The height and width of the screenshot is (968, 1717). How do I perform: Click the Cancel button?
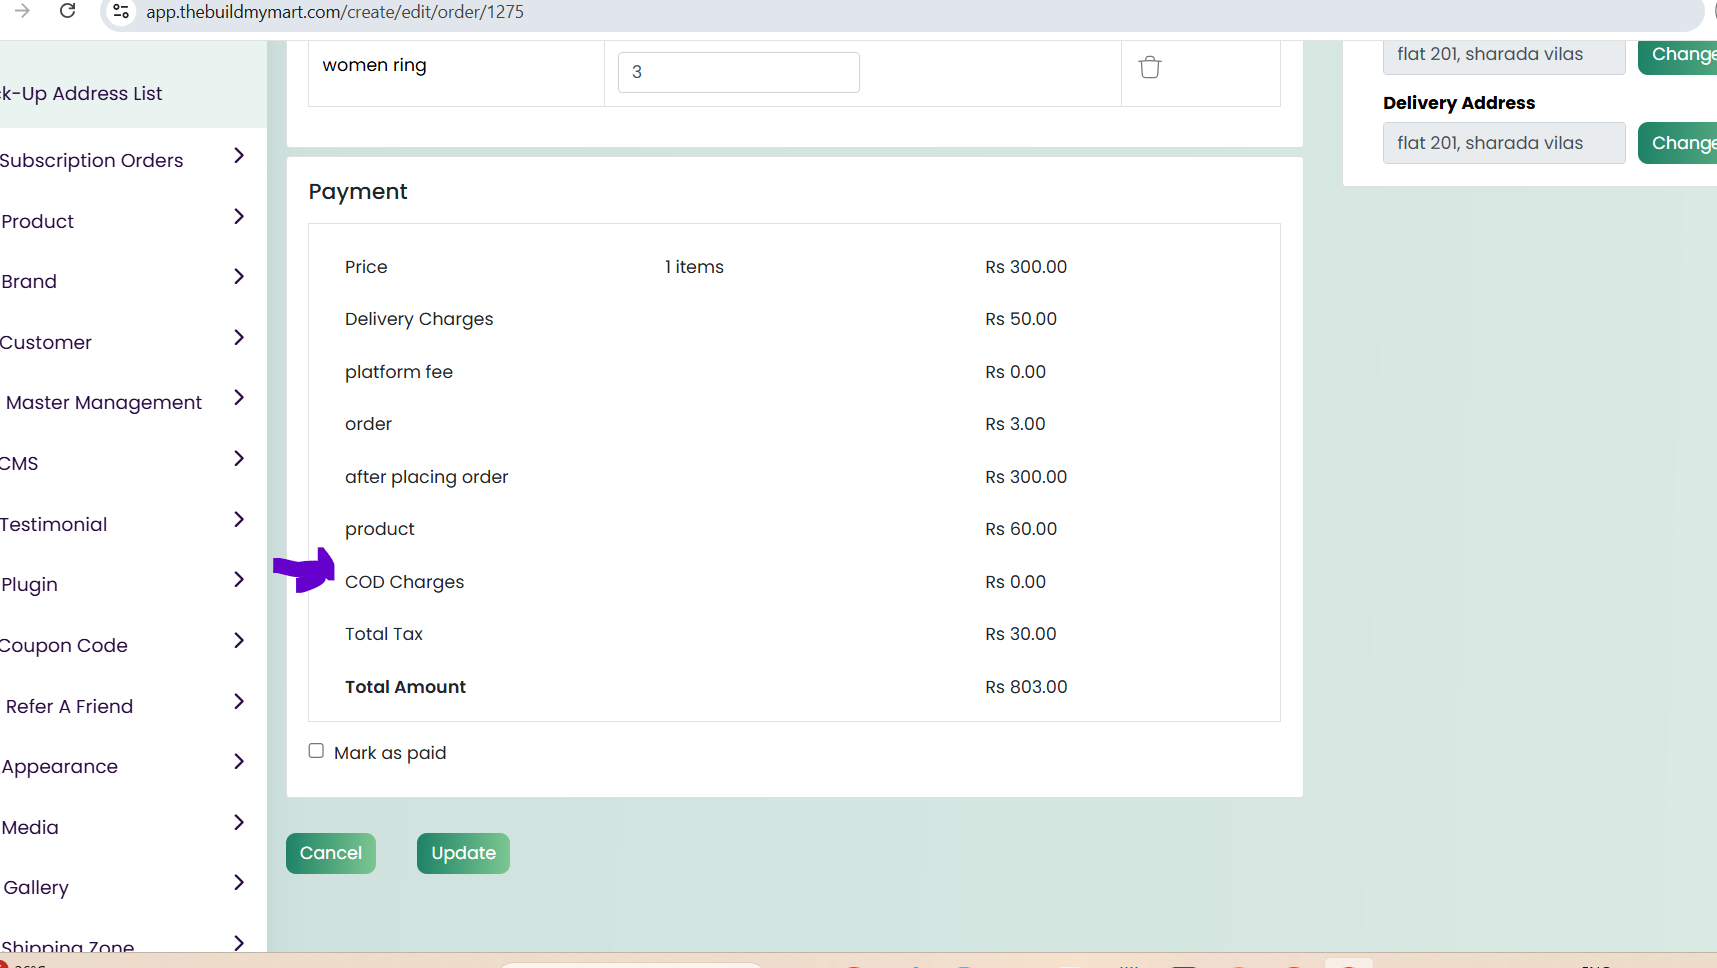(331, 853)
